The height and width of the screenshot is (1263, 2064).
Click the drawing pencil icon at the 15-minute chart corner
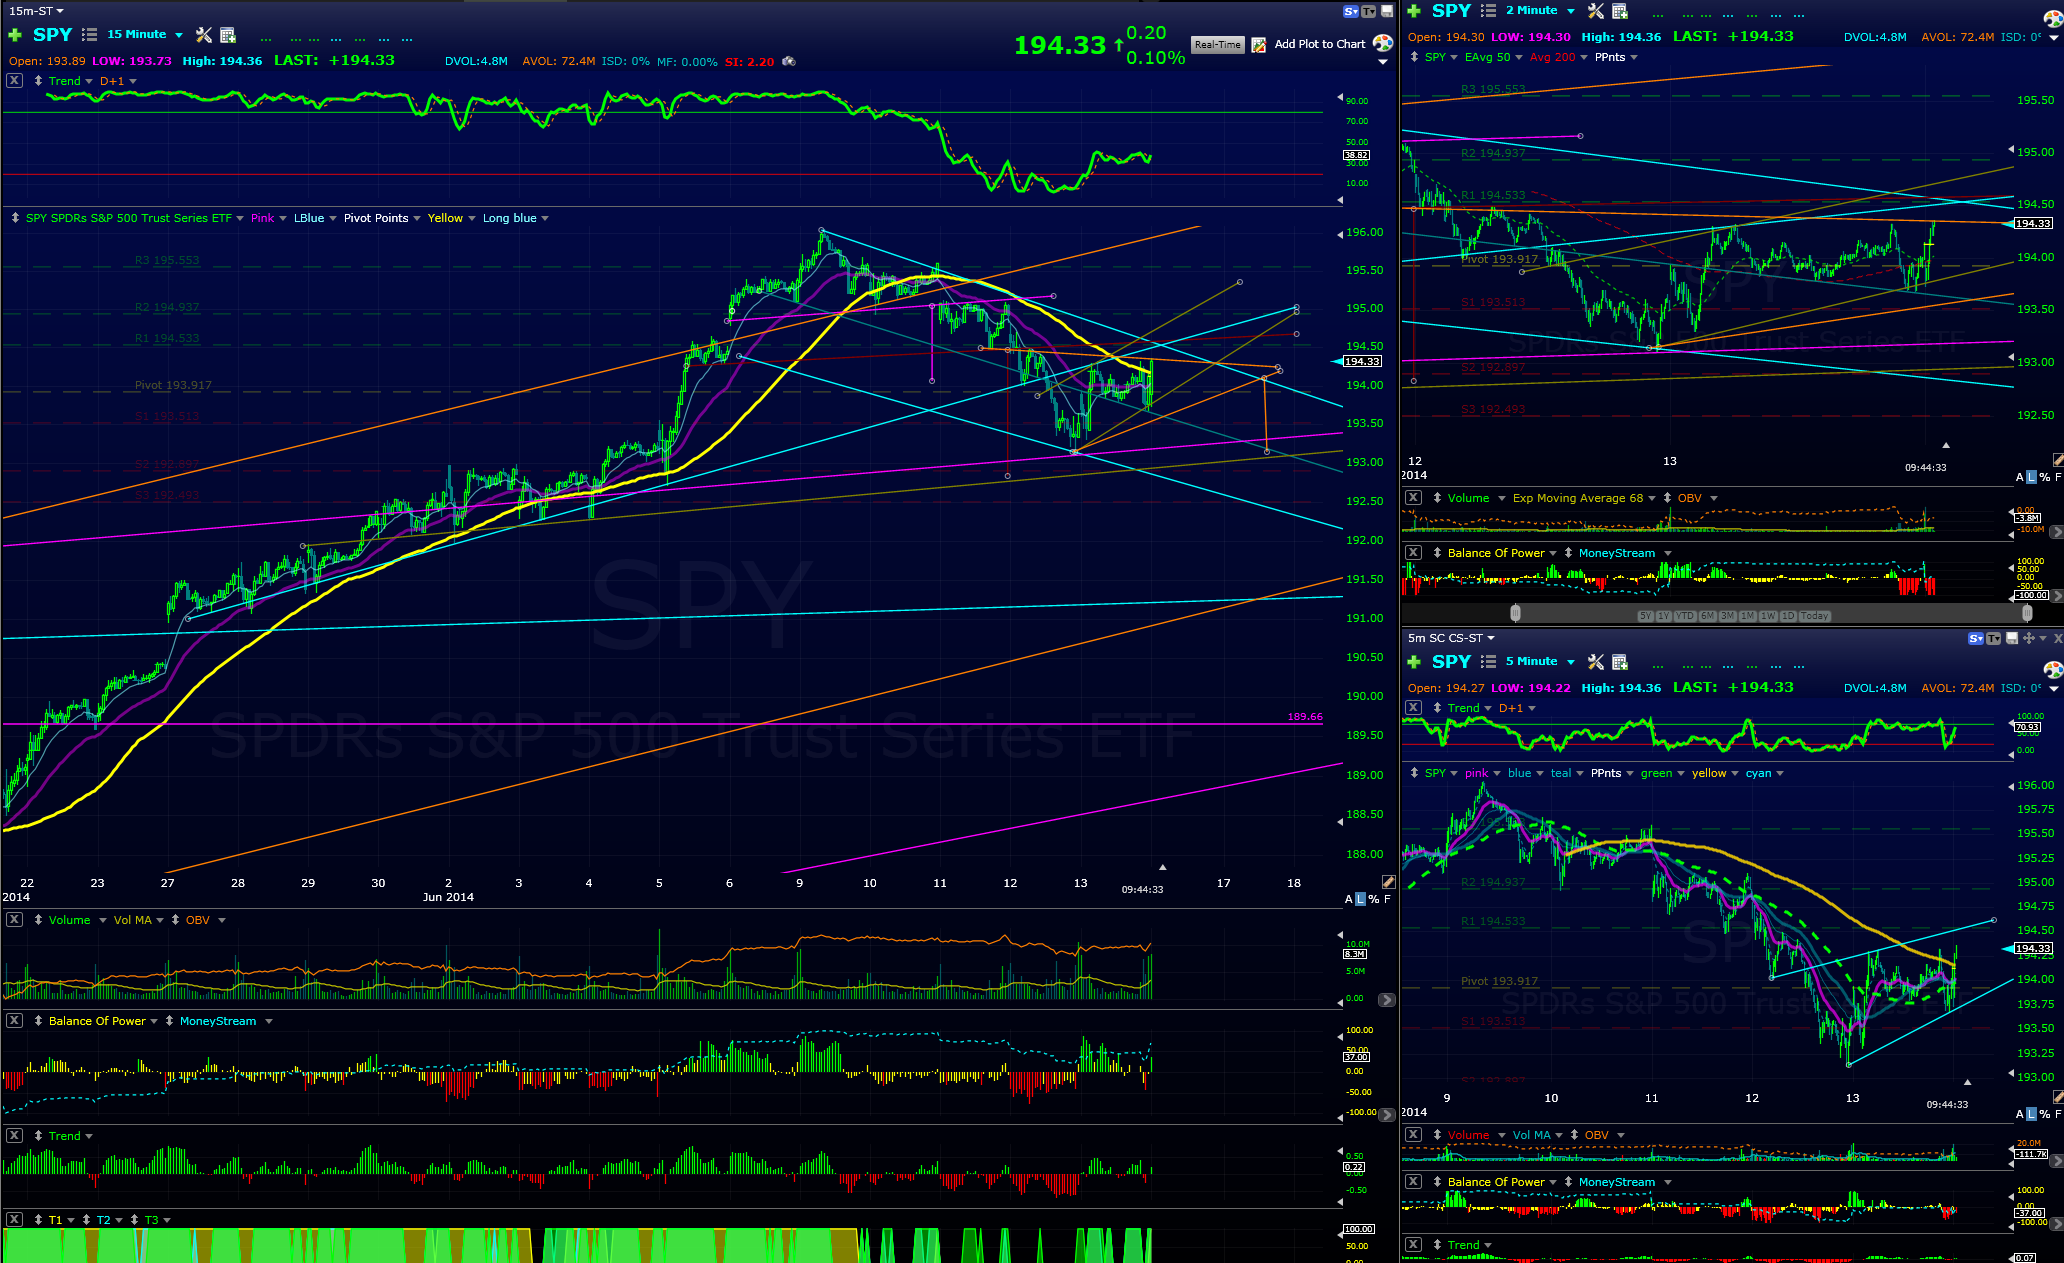click(1389, 881)
